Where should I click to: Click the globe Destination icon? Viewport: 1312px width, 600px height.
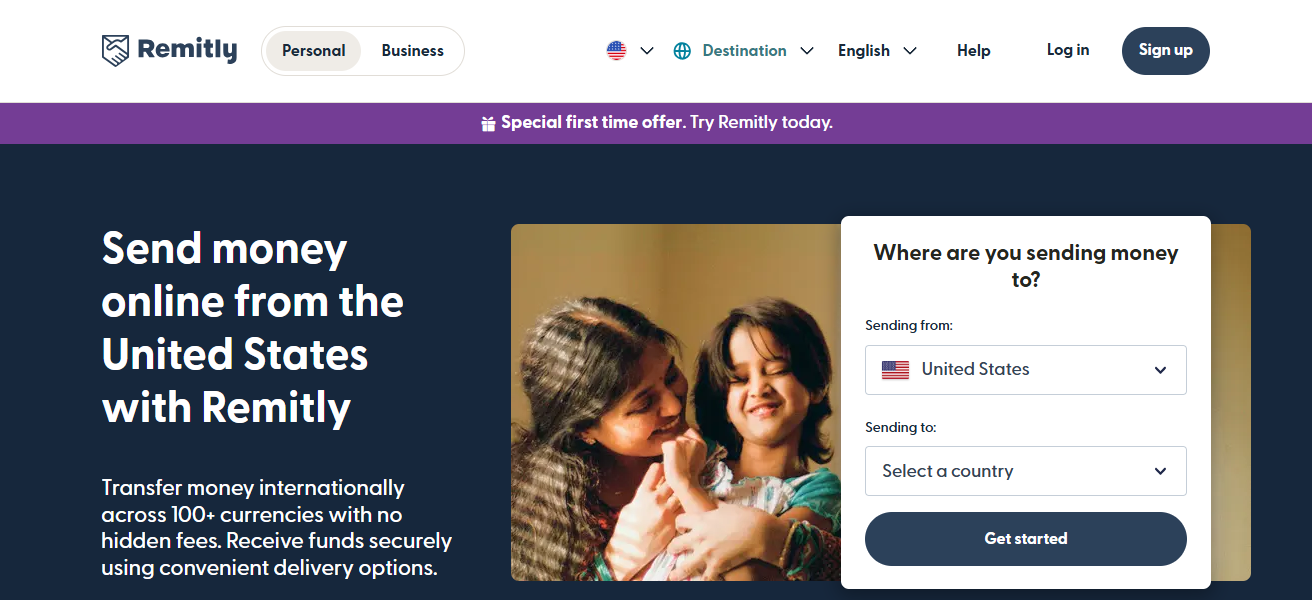coord(682,51)
